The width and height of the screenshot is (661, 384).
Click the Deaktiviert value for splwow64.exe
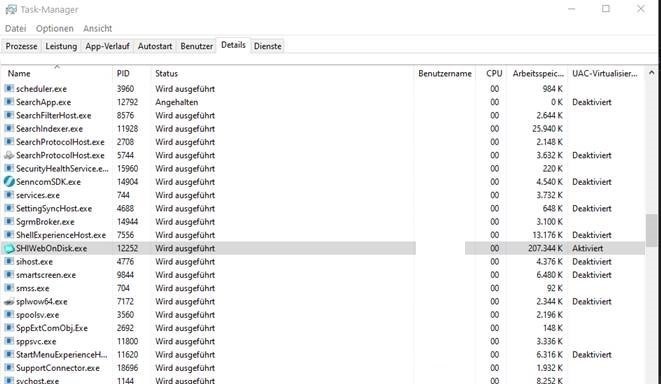[x=591, y=301]
